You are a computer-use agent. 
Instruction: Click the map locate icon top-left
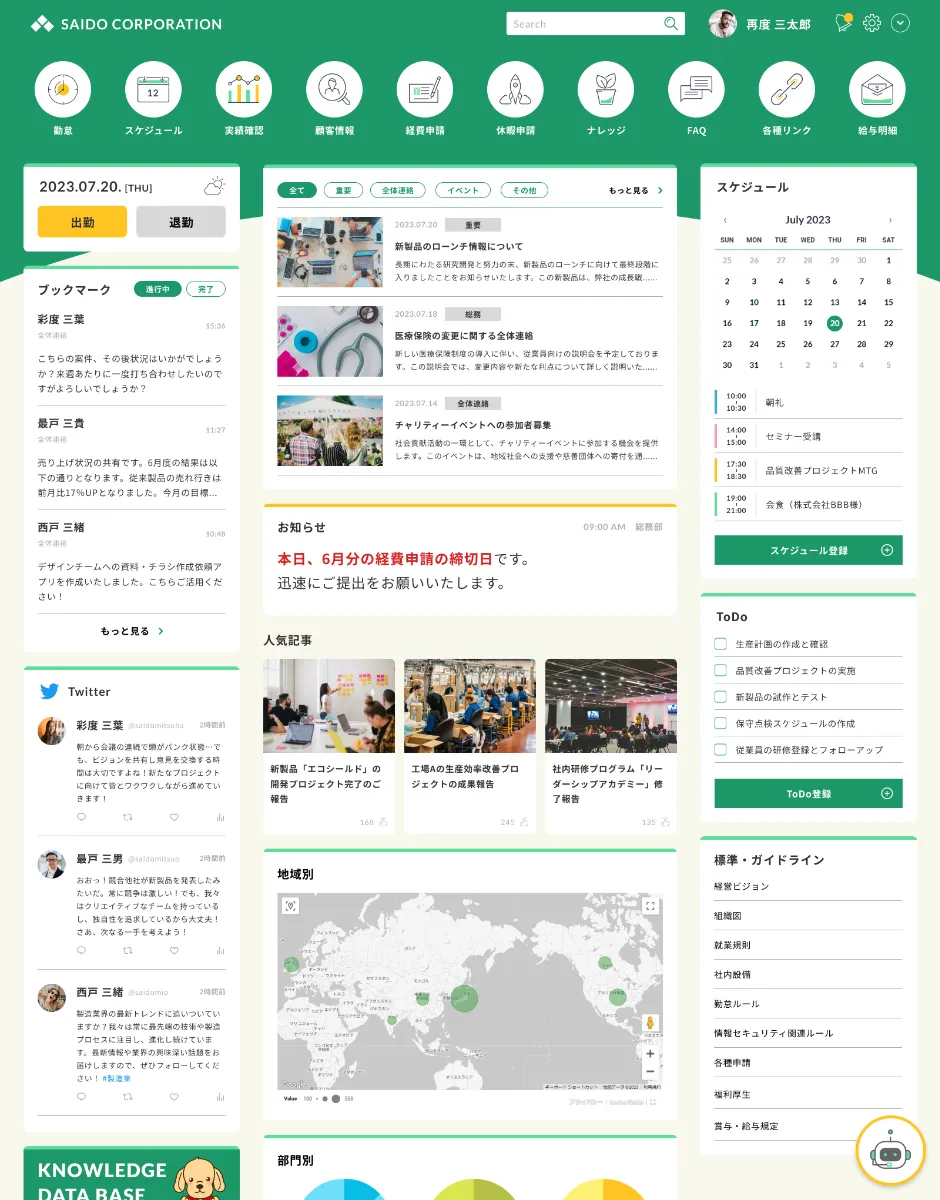coord(290,906)
